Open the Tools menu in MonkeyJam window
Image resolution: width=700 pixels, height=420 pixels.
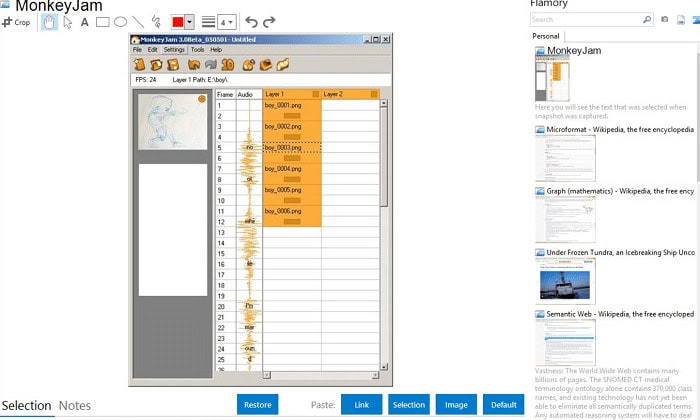[197, 50]
